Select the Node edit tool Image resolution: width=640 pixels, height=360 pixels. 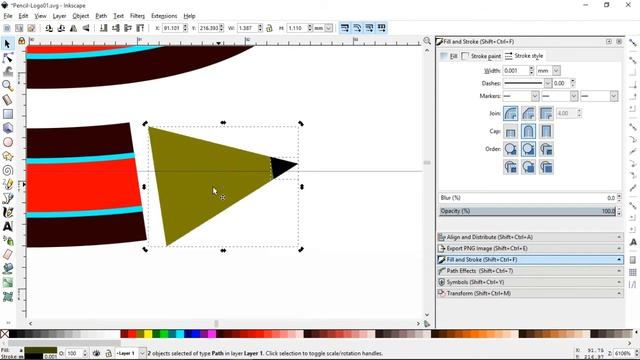pos(7,58)
